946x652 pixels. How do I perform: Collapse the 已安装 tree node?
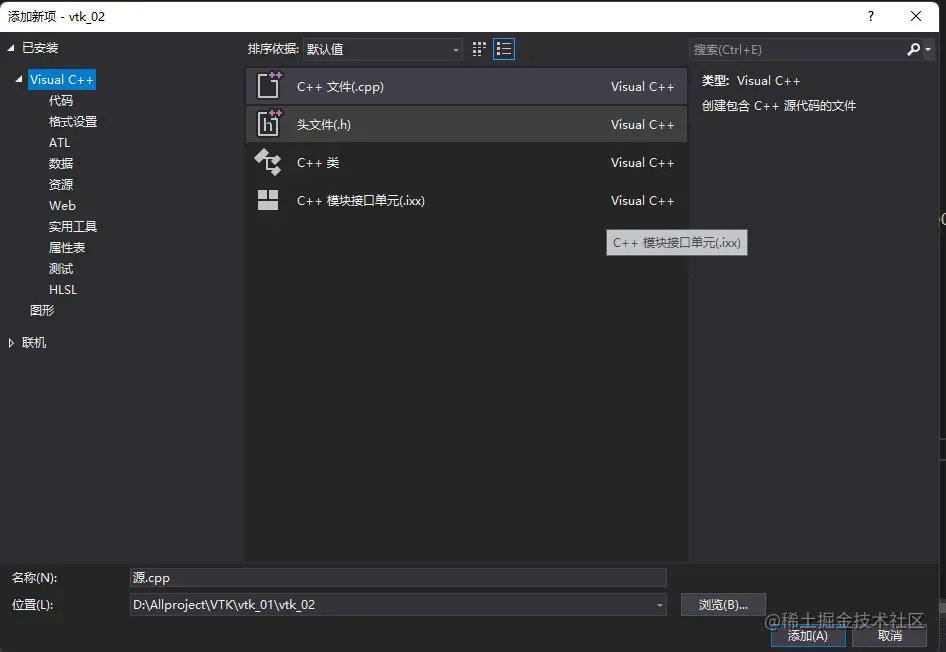click(x=11, y=48)
